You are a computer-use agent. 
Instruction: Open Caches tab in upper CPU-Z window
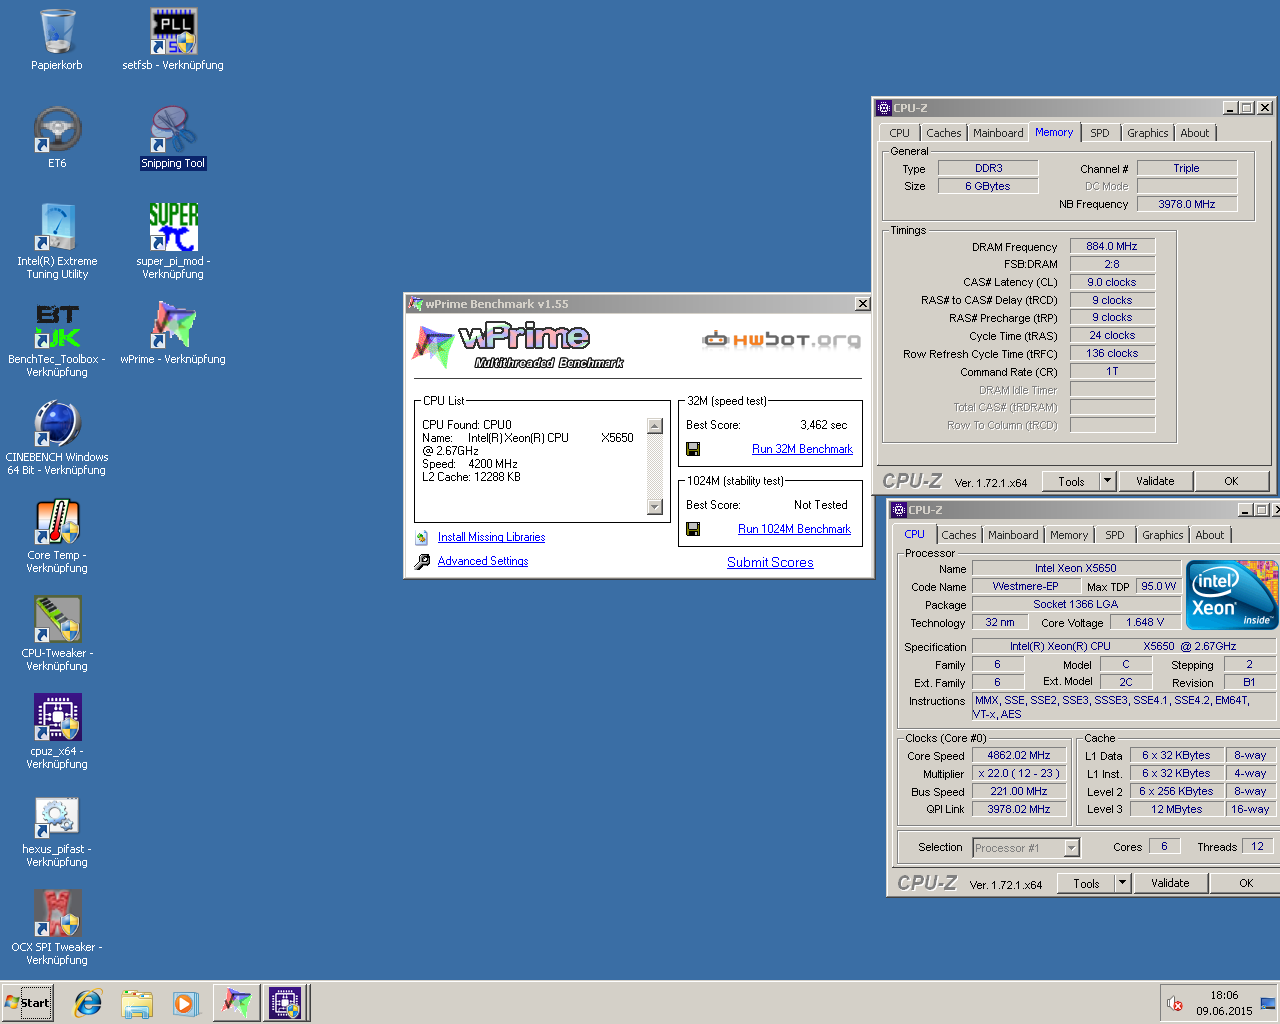(x=943, y=133)
